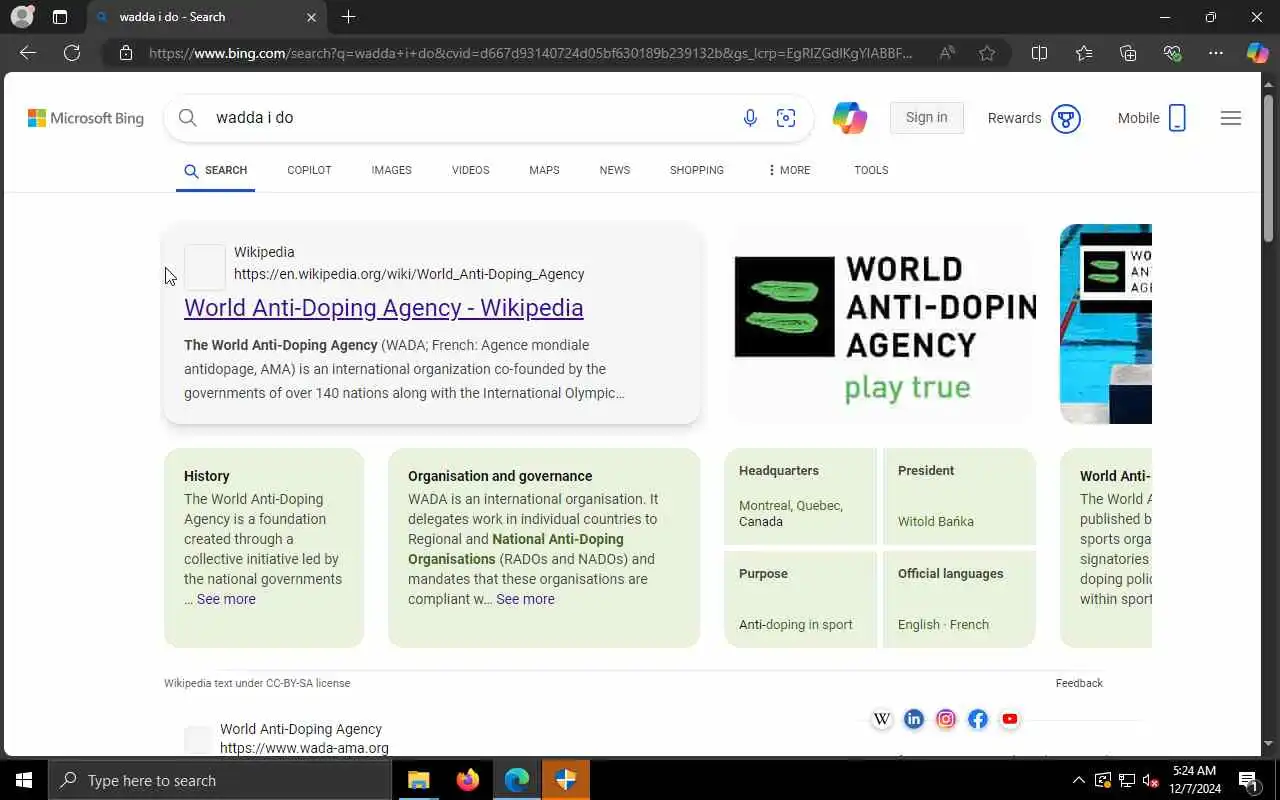Viewport: 1280px width, 800px height.
Task: Open Facebook social icon
Action: click(x=978, y=719)
